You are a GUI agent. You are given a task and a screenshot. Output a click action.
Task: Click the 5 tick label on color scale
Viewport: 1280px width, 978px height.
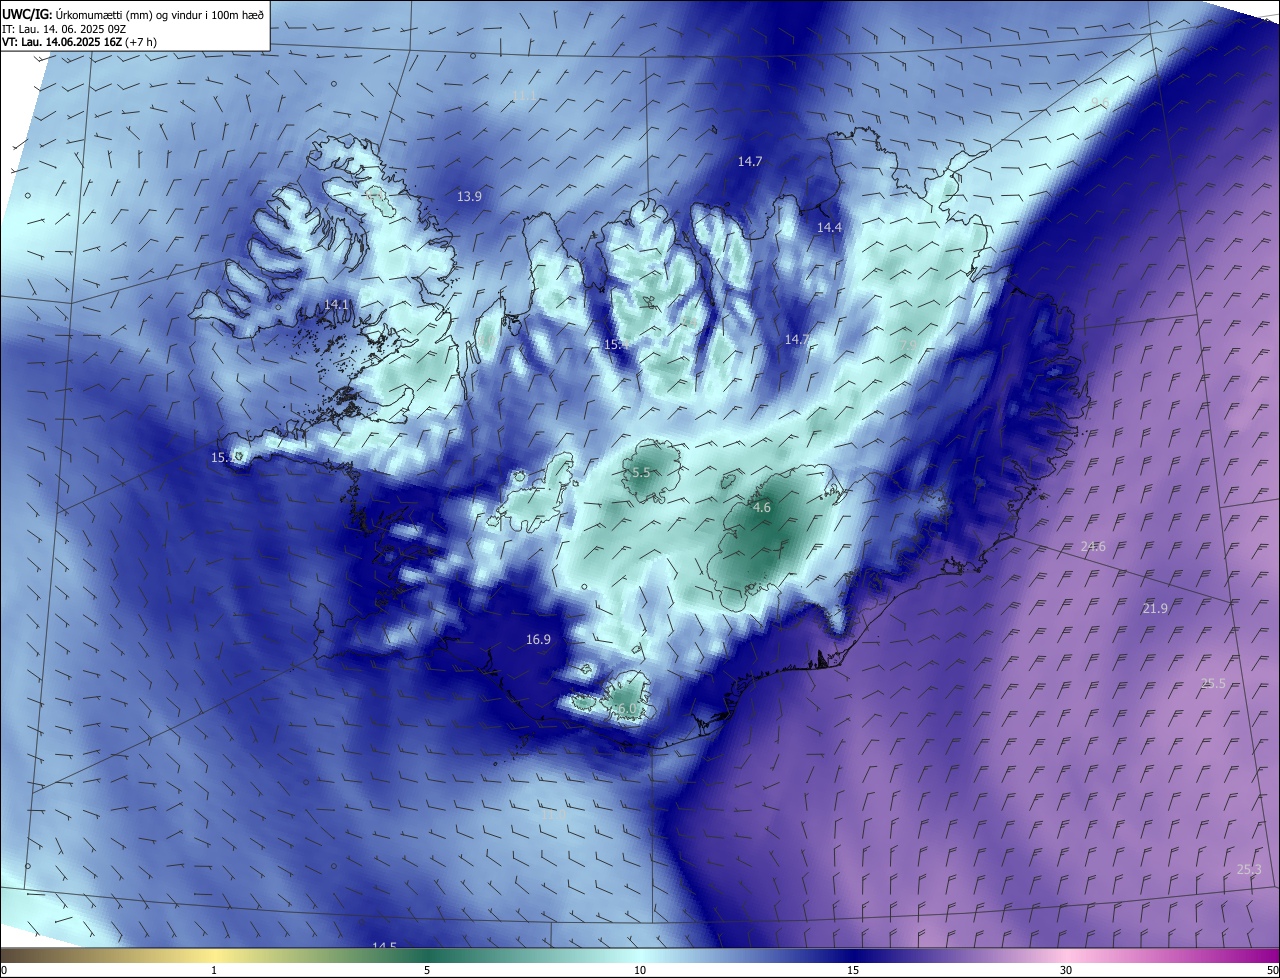click(x=427, y=970)
